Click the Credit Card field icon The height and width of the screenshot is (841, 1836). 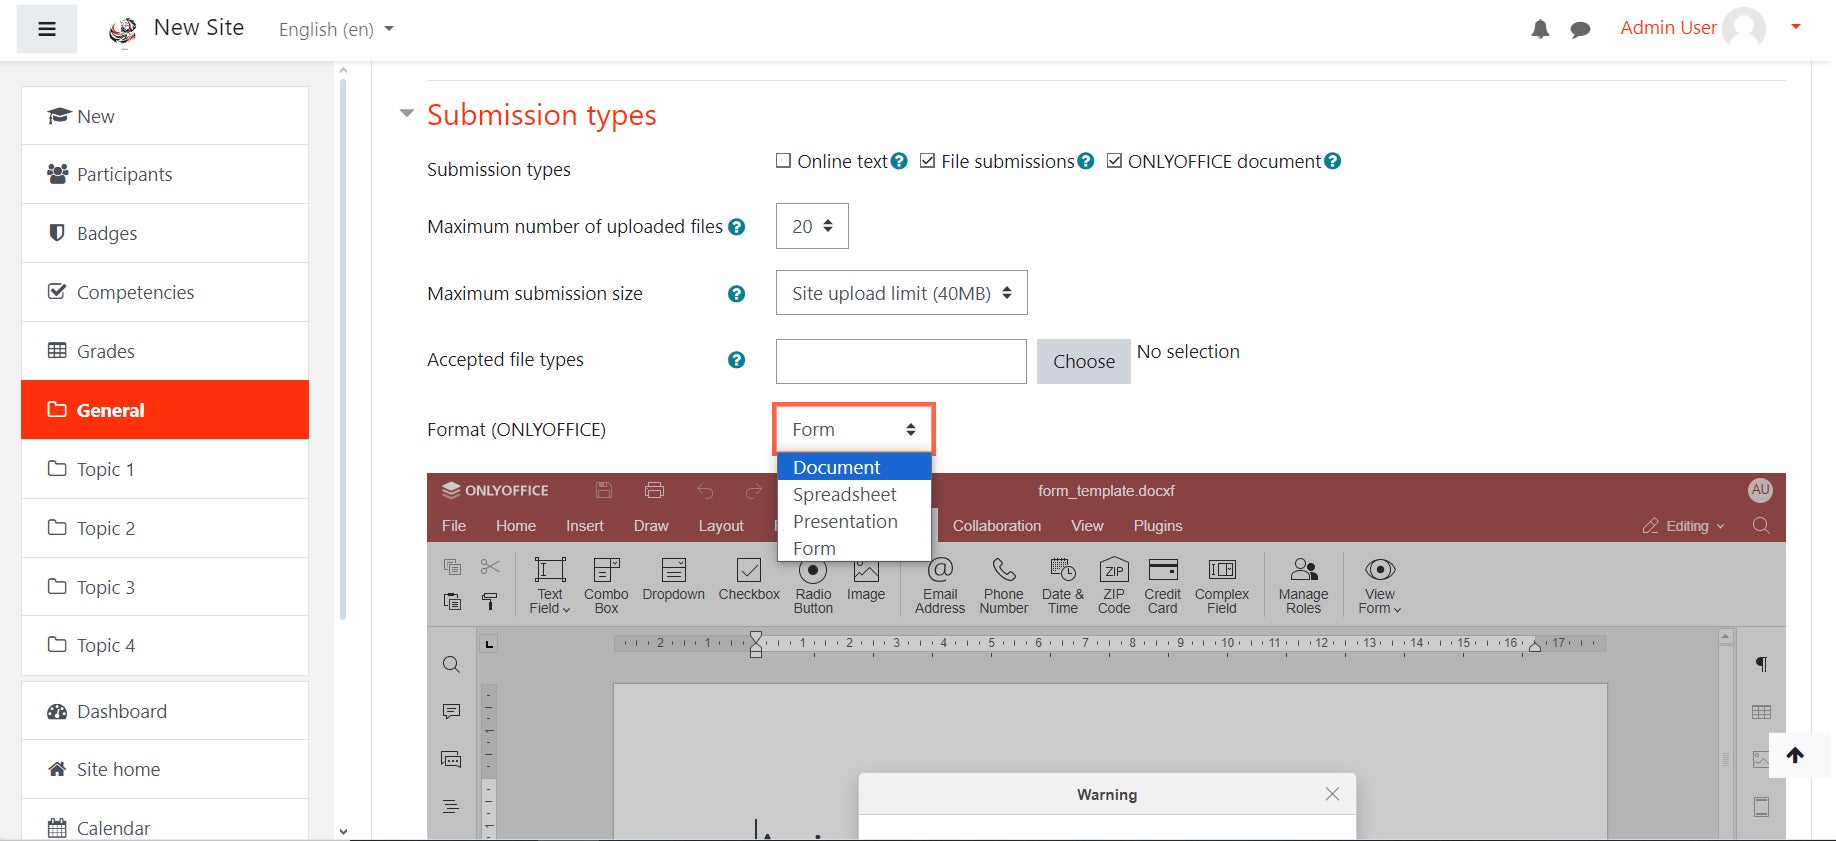1162,584
